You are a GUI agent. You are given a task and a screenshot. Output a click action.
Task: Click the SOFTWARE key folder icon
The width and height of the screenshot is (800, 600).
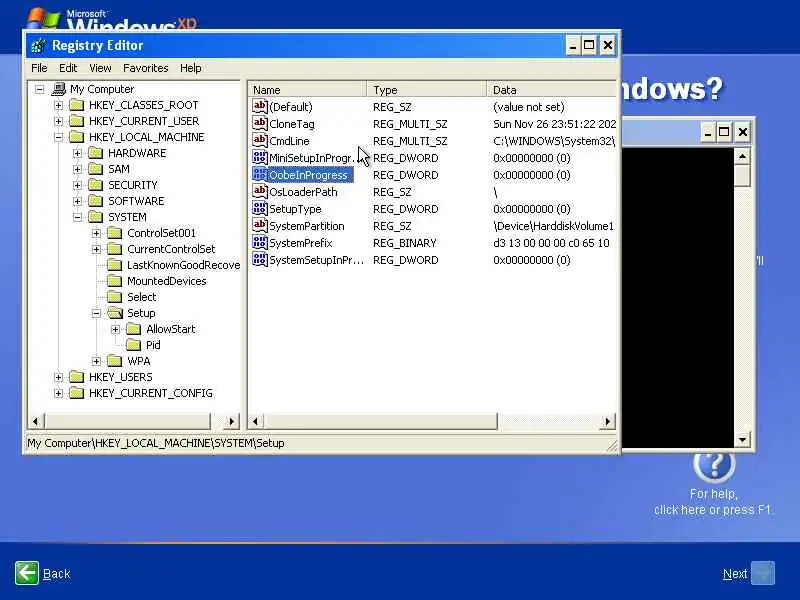tap(95, 201)
